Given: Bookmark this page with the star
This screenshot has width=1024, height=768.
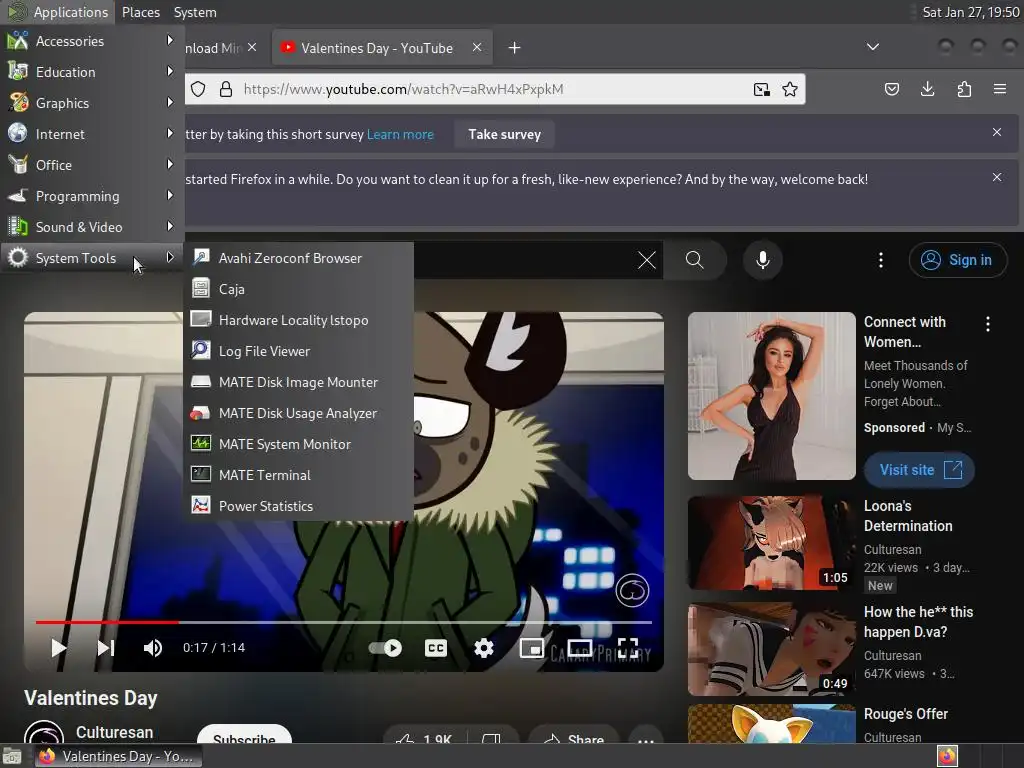Looking at the screenshot, I should (x=790, y=89).
